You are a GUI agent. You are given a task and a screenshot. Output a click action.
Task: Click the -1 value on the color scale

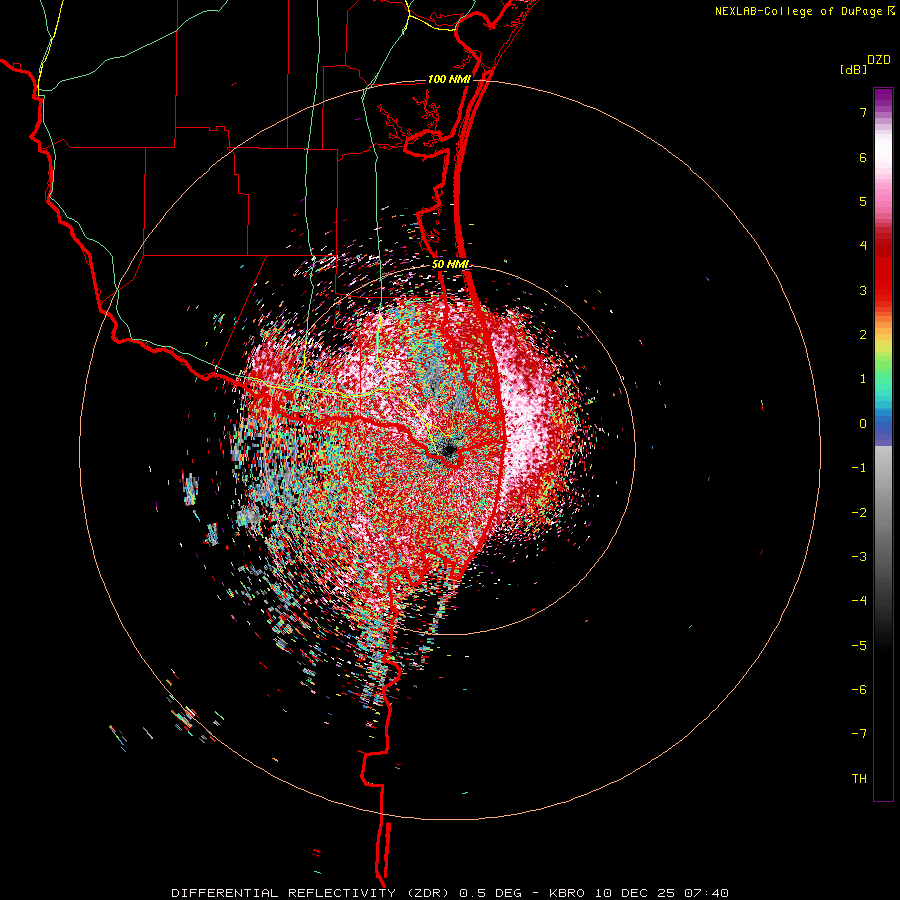(859, 468)
